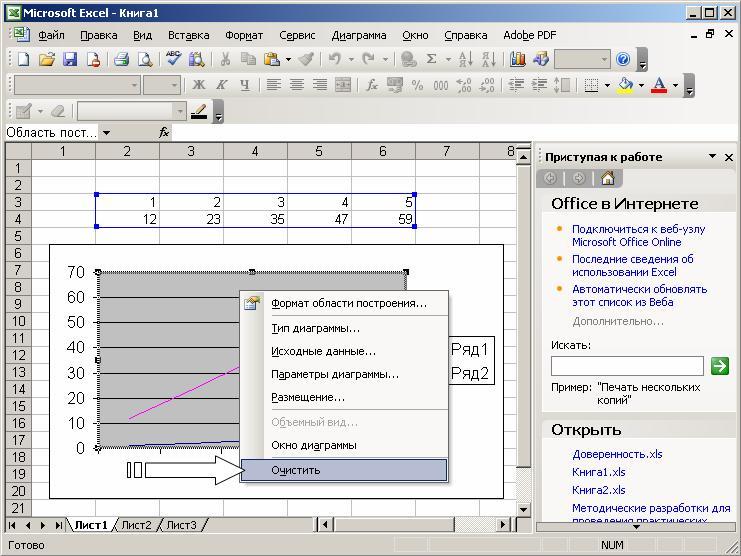
Task: Click the Open folder icon
Action: point(46,60)
